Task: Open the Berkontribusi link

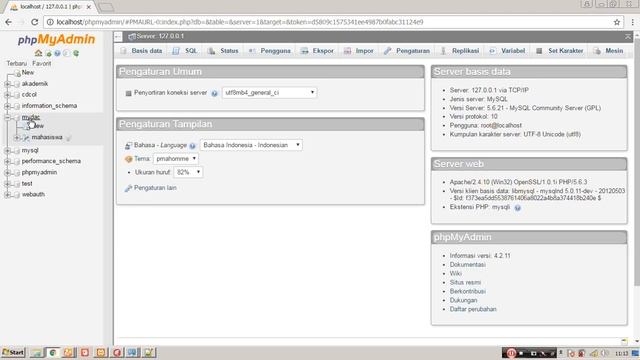Action: [x=467, y=292]
